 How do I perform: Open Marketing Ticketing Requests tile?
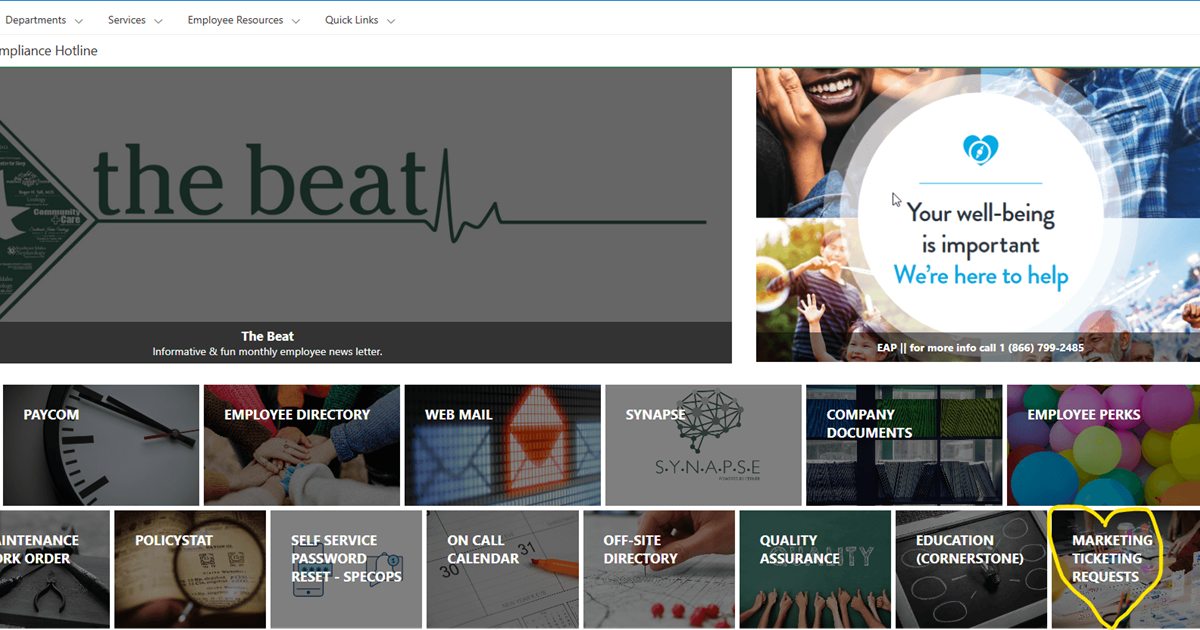point(1126,569)
